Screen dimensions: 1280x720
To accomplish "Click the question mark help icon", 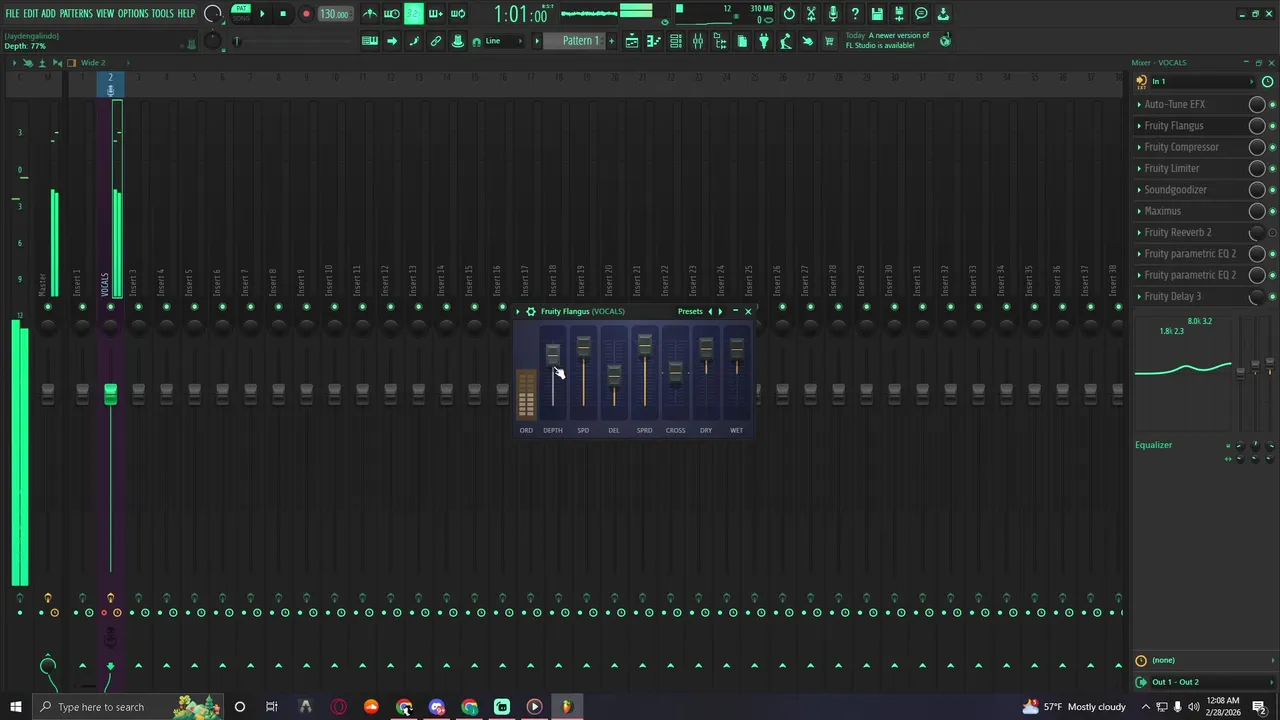I will click(855, 14).
